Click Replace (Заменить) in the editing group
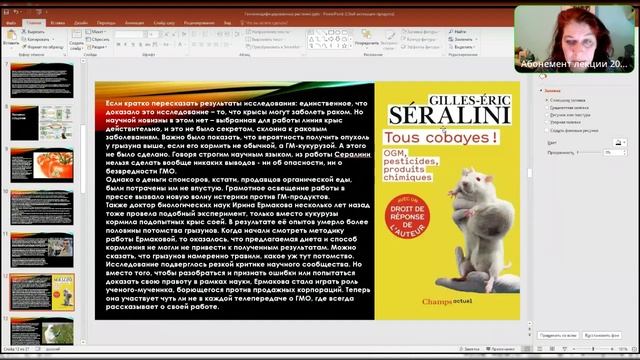 tap(460, 39)
